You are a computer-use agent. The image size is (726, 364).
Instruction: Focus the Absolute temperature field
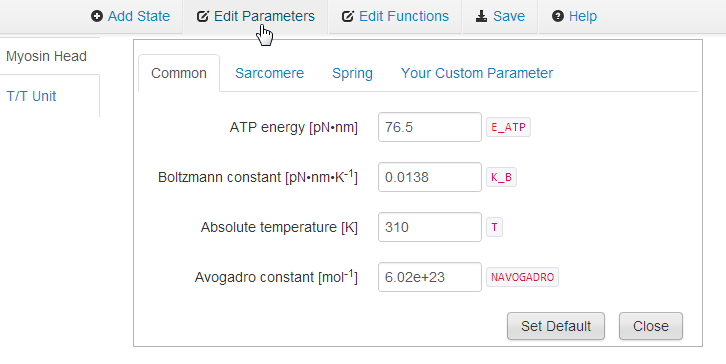[430, 227]
